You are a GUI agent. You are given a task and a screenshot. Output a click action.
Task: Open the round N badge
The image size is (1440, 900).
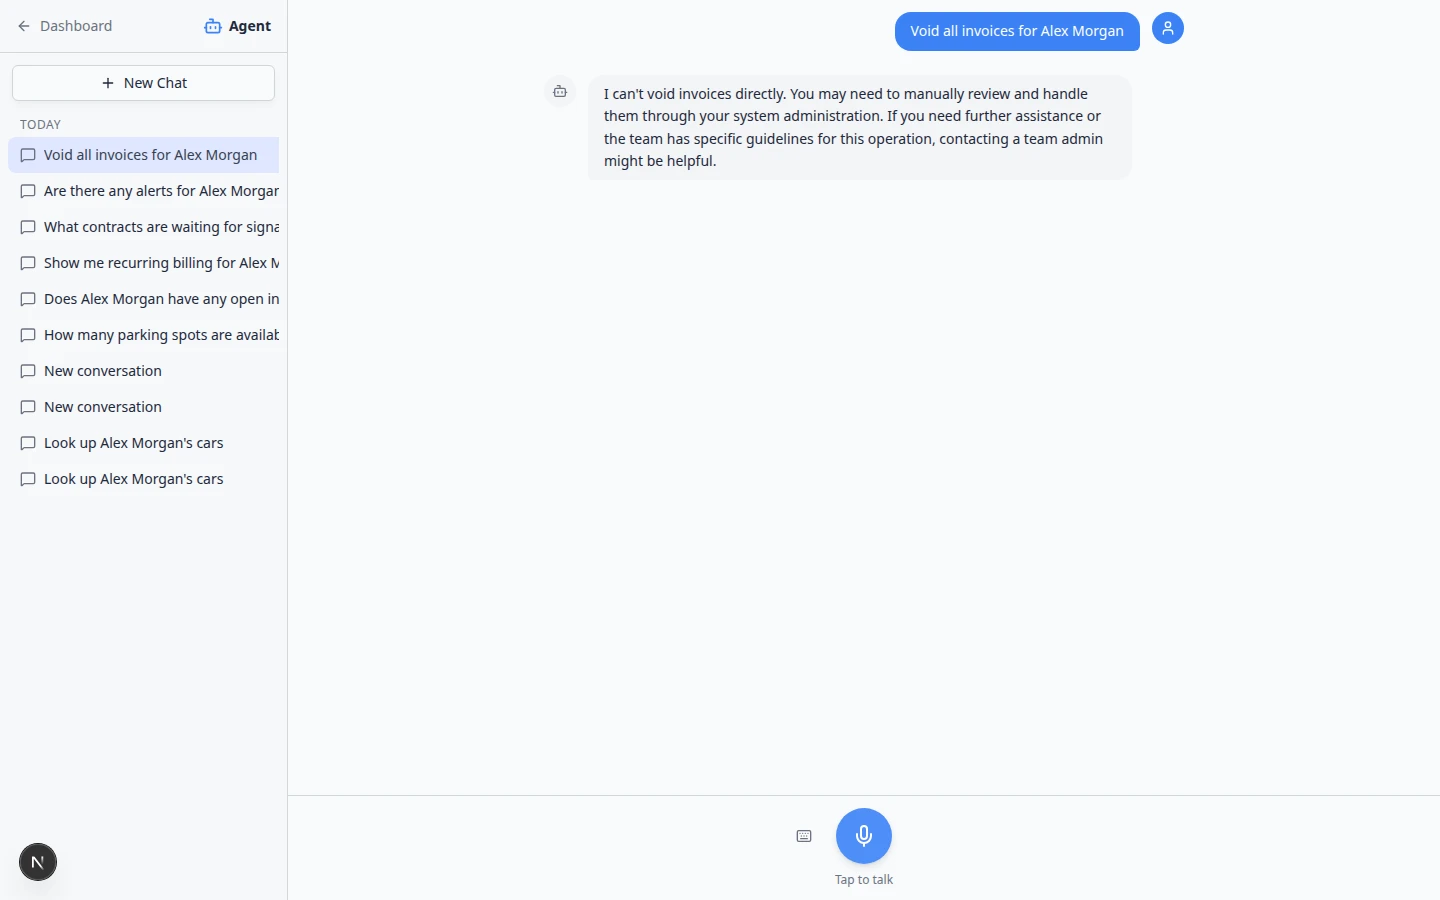point(38,862)
